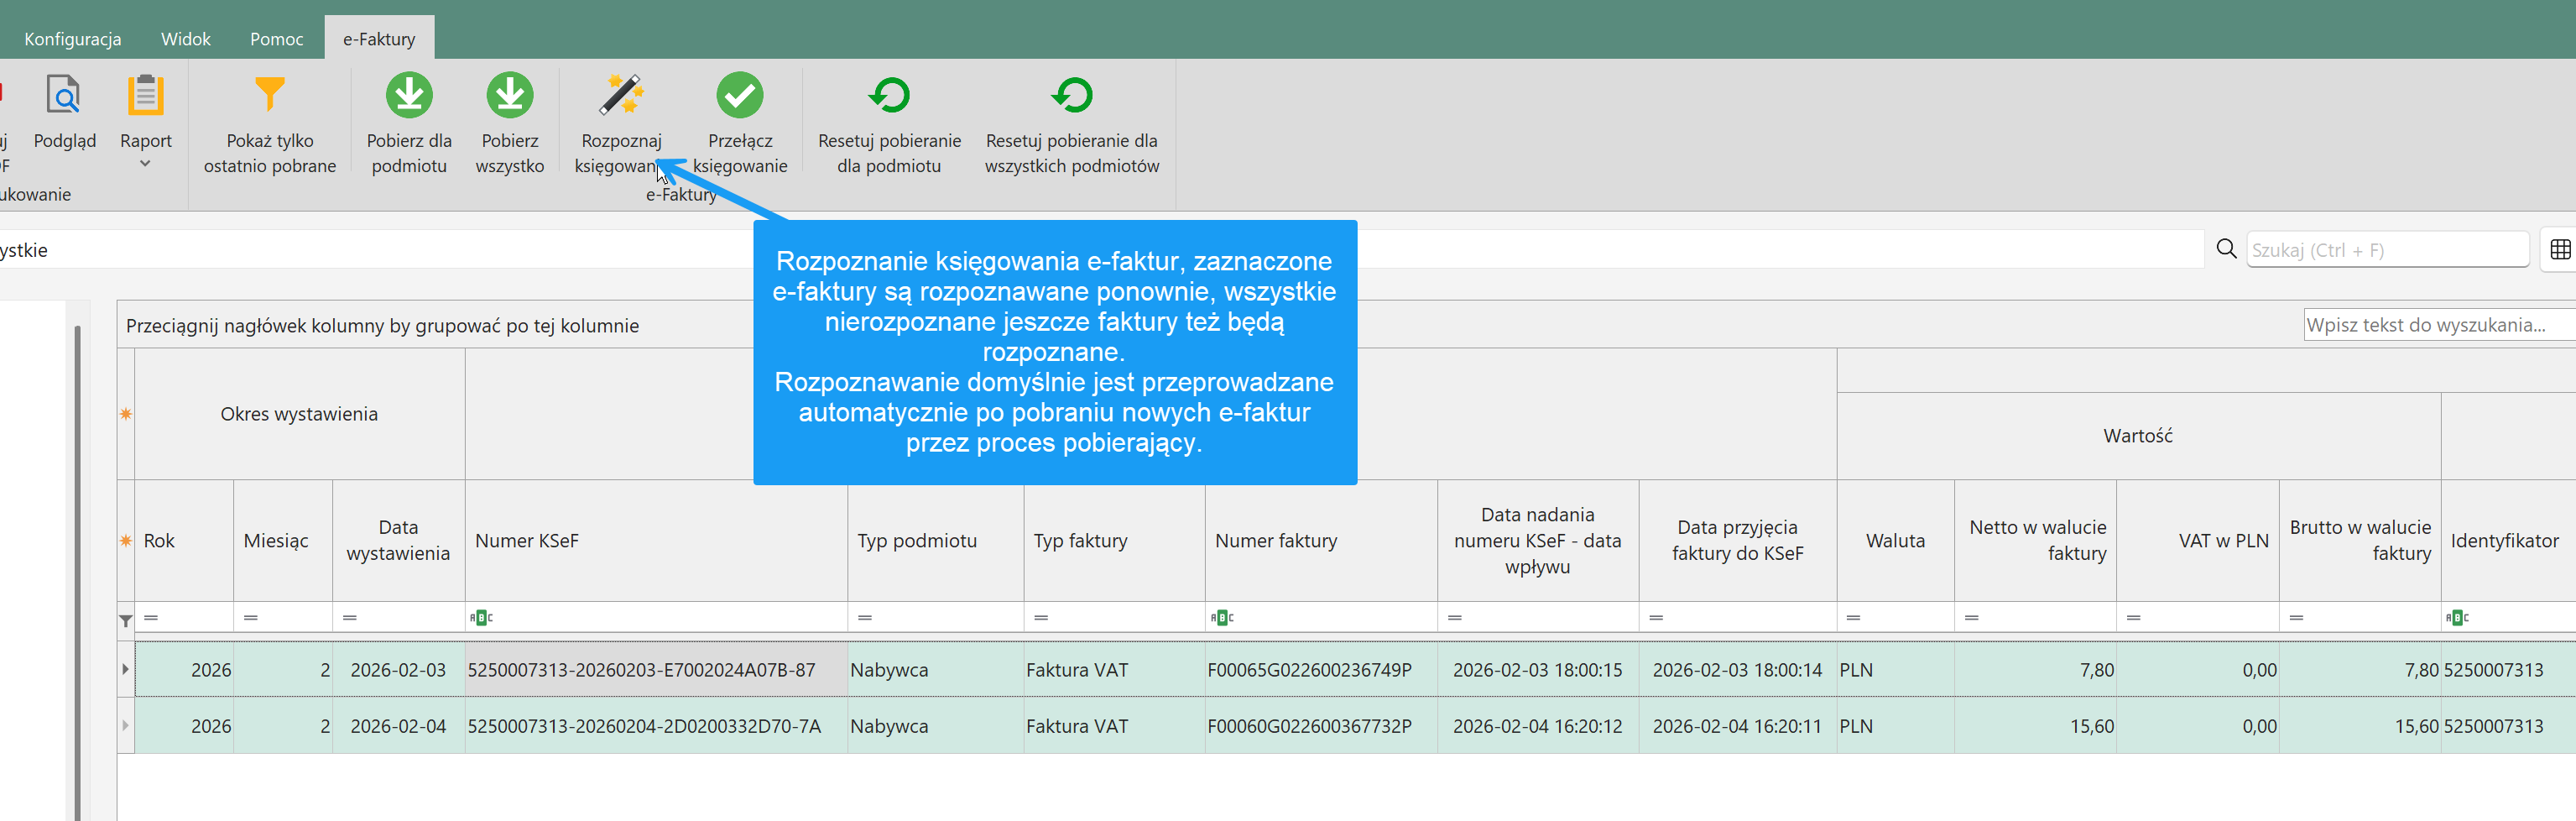This screenshot has height=821, width=2576.
Task: Click the Szukaj (Ctrl + F) search field
Action: (x=2386, y=250)
